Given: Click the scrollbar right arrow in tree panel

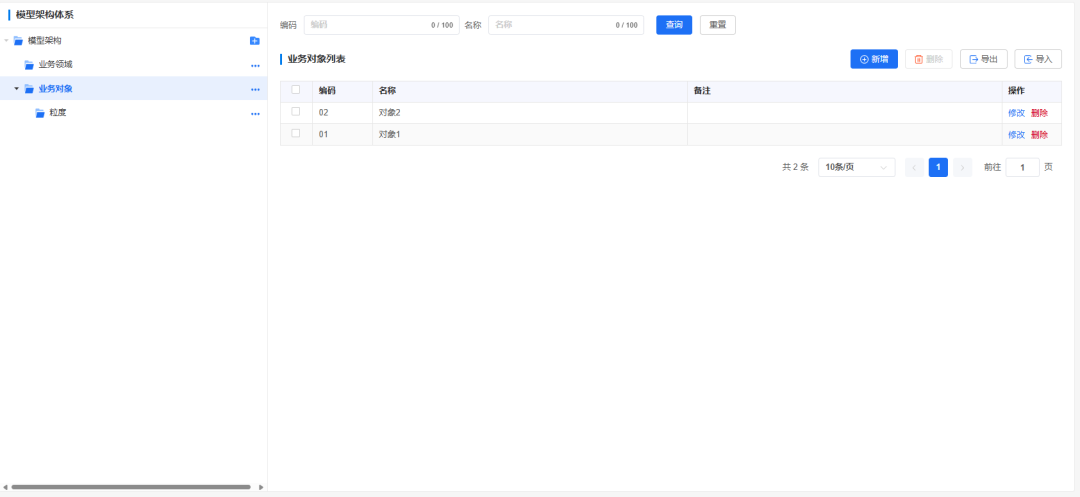Looking at the screenshot, I should (x=261, y=487).
